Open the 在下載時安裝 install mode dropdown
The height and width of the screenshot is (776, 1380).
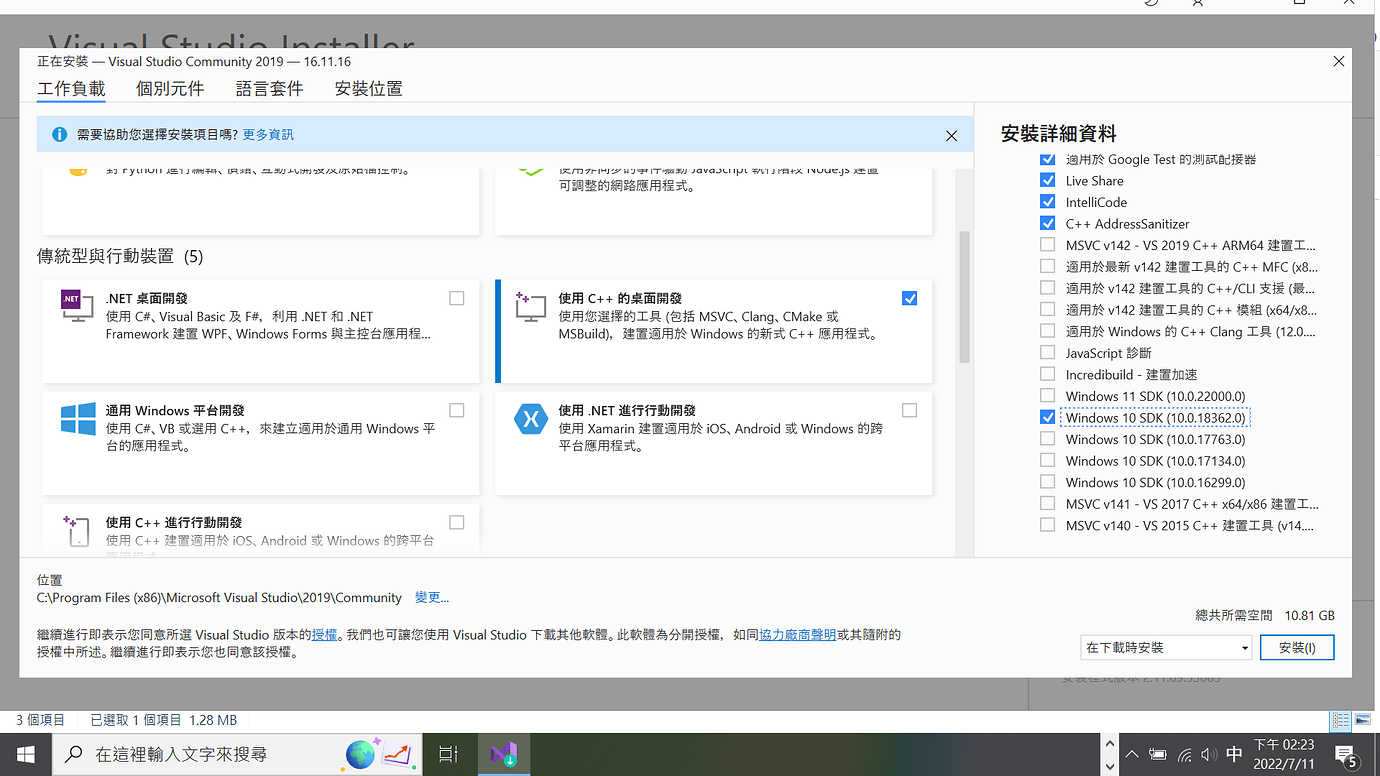(1166, 648)
